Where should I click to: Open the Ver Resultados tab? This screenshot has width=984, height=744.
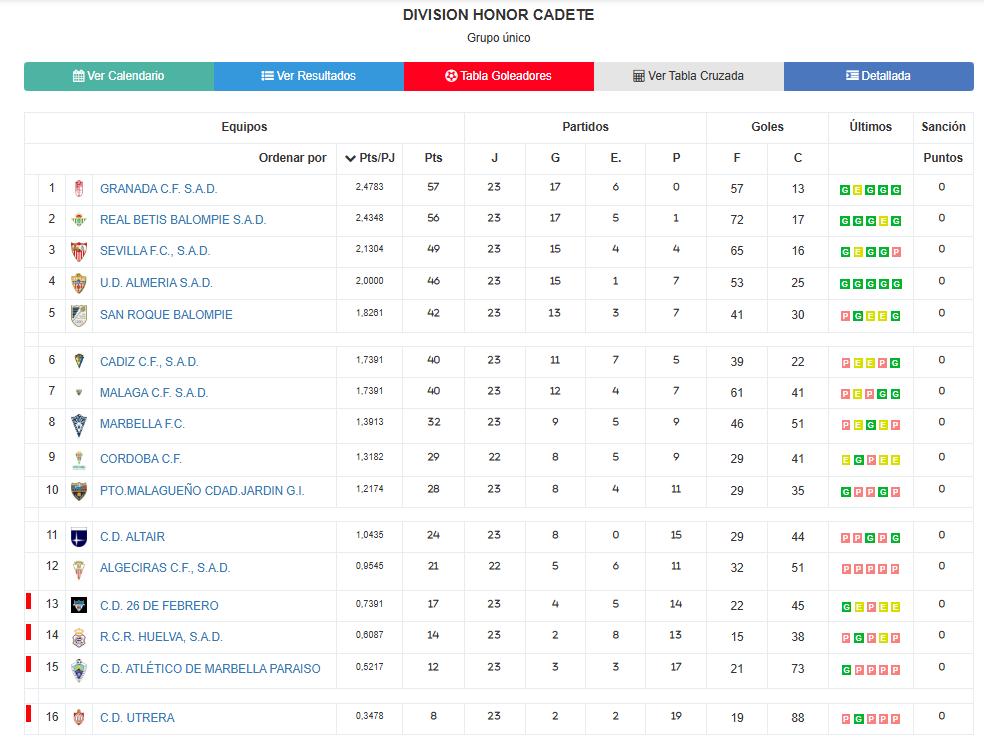tap(309, 76)
